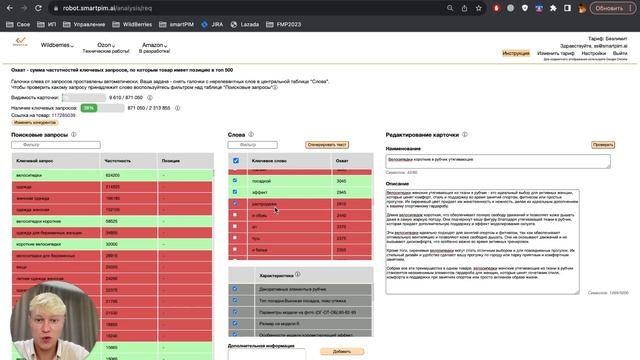Open the Wildberries bookmarks folder

click(x=132, y=24)
